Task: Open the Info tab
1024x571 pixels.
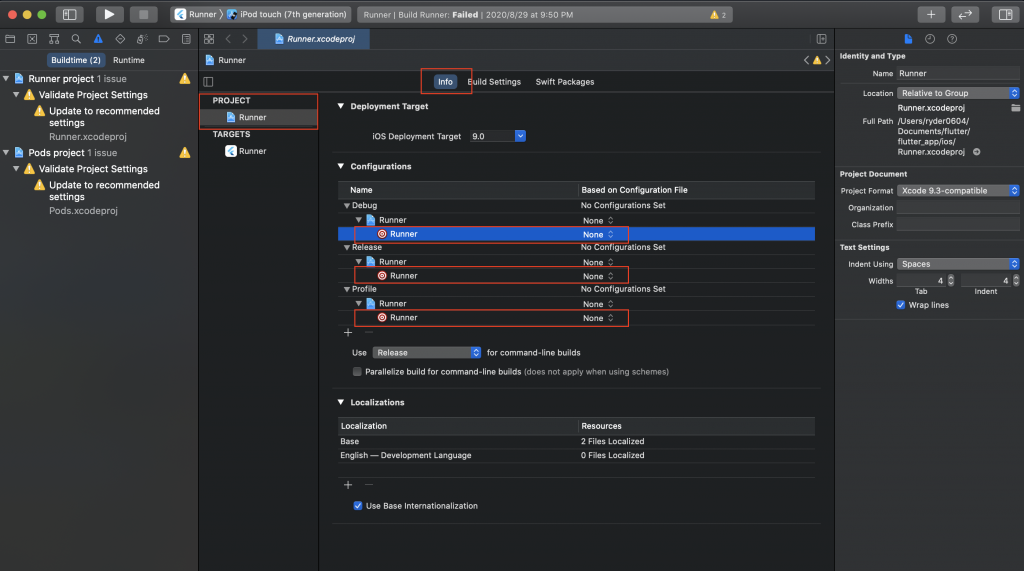Action: tap(445, 82)
